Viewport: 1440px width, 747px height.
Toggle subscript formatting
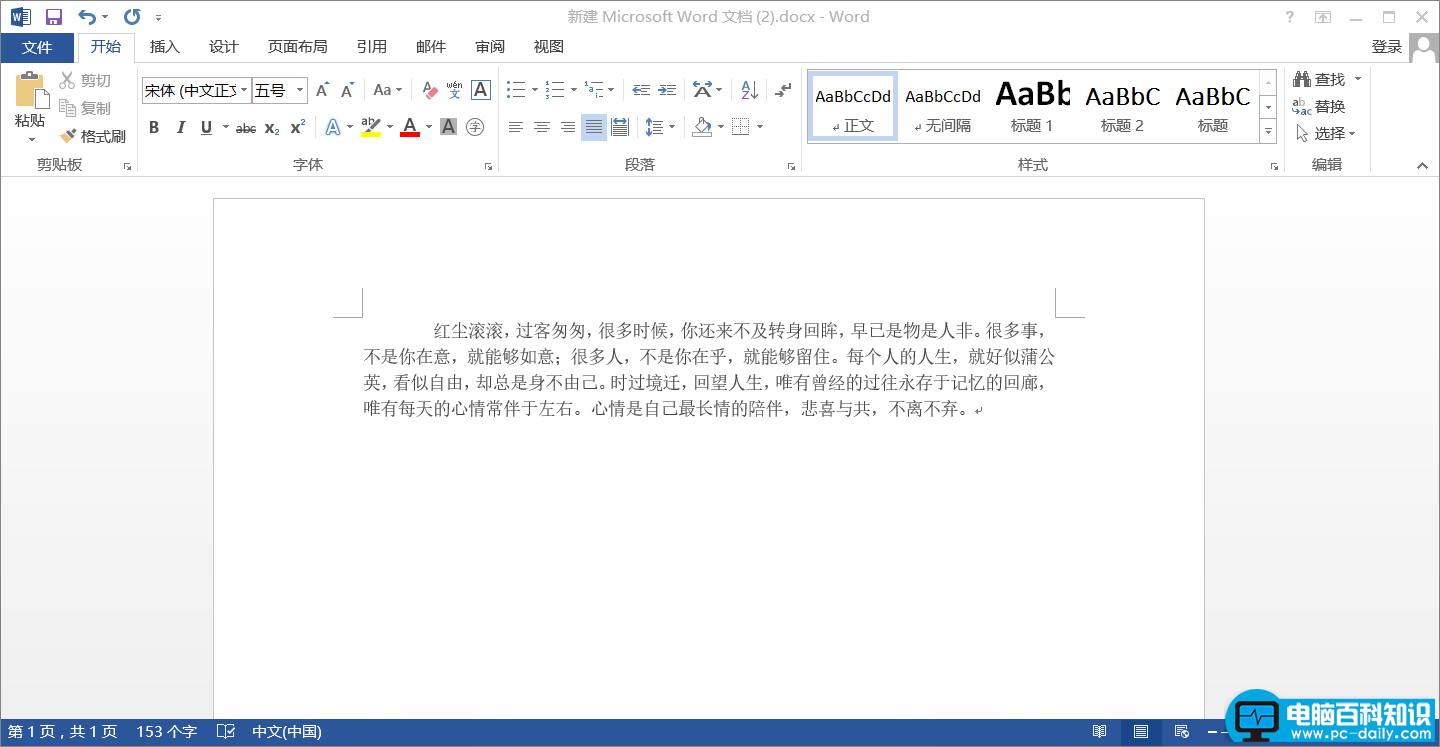[x=272, y=127]
